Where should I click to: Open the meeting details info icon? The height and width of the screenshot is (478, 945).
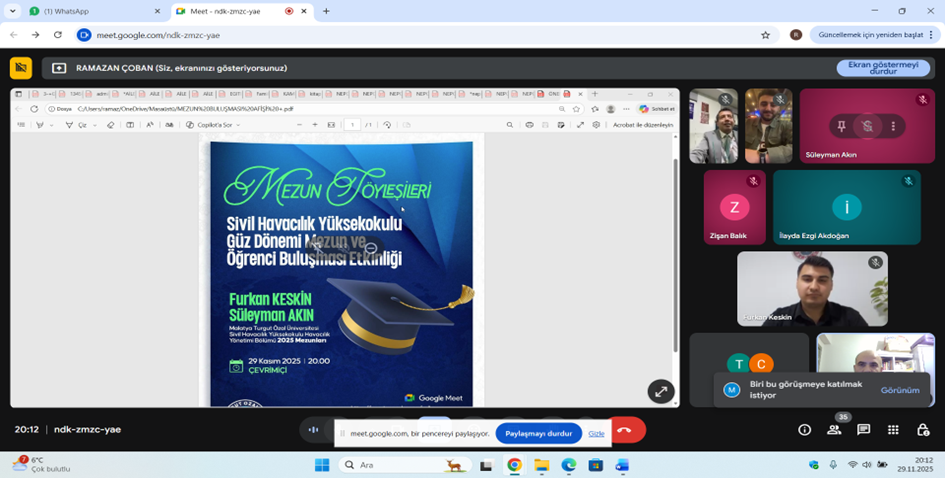(804, 430)
